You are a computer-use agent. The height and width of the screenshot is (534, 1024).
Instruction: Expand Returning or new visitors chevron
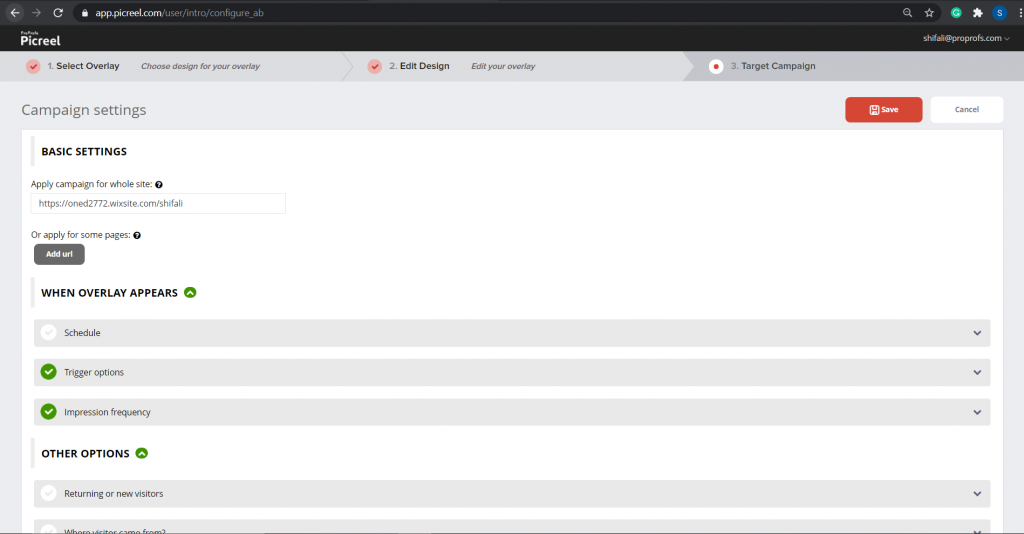977,494
